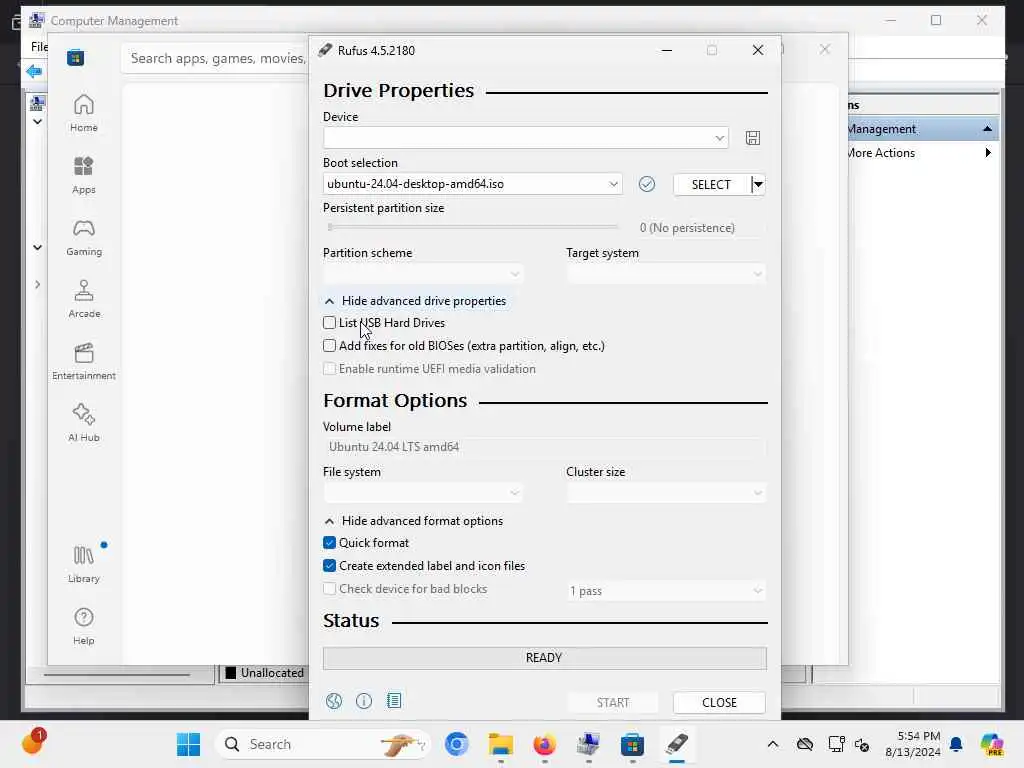Open Windows Start button on taskbar
Image resolution: width=1024 pixels, height=768 pixels.
tap(189, 744)
